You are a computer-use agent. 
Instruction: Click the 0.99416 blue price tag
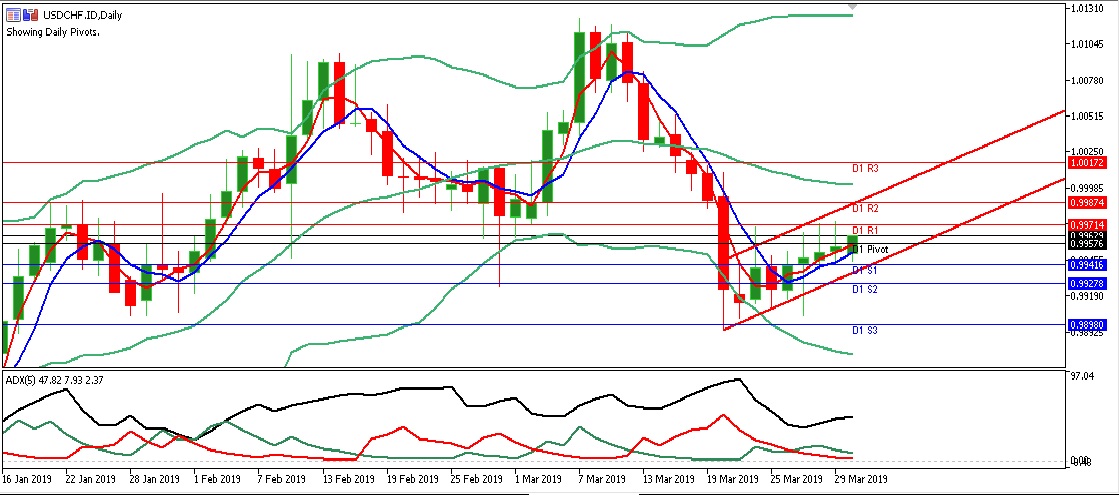pyautogui.click(x=1087, y=265)
